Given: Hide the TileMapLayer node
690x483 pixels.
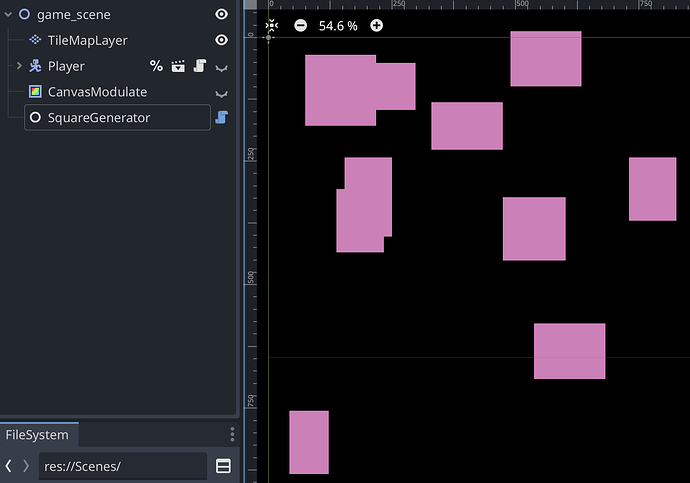Looking at the screenshot, I should point(221,40).
